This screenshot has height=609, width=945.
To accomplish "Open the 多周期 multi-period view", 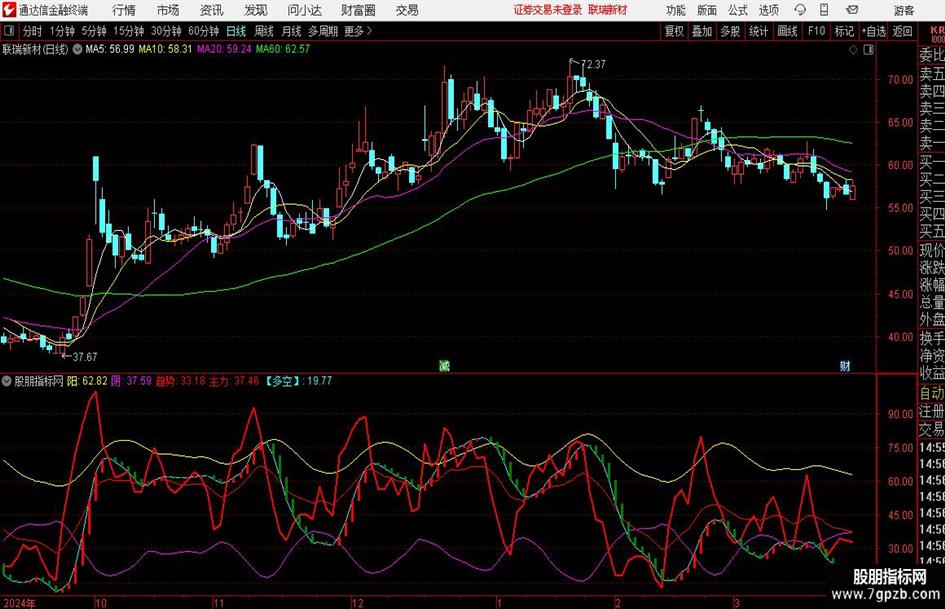I will 322,31.
